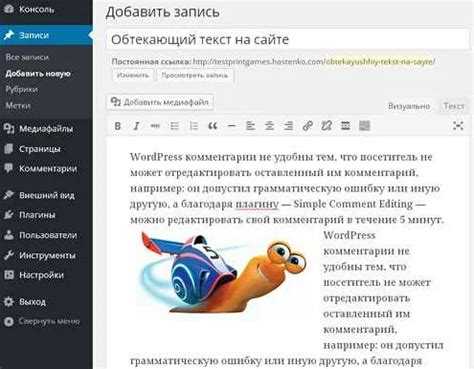This screenshot has width=474, height=369.
Task: Align text center
Action: click(269, 126)
